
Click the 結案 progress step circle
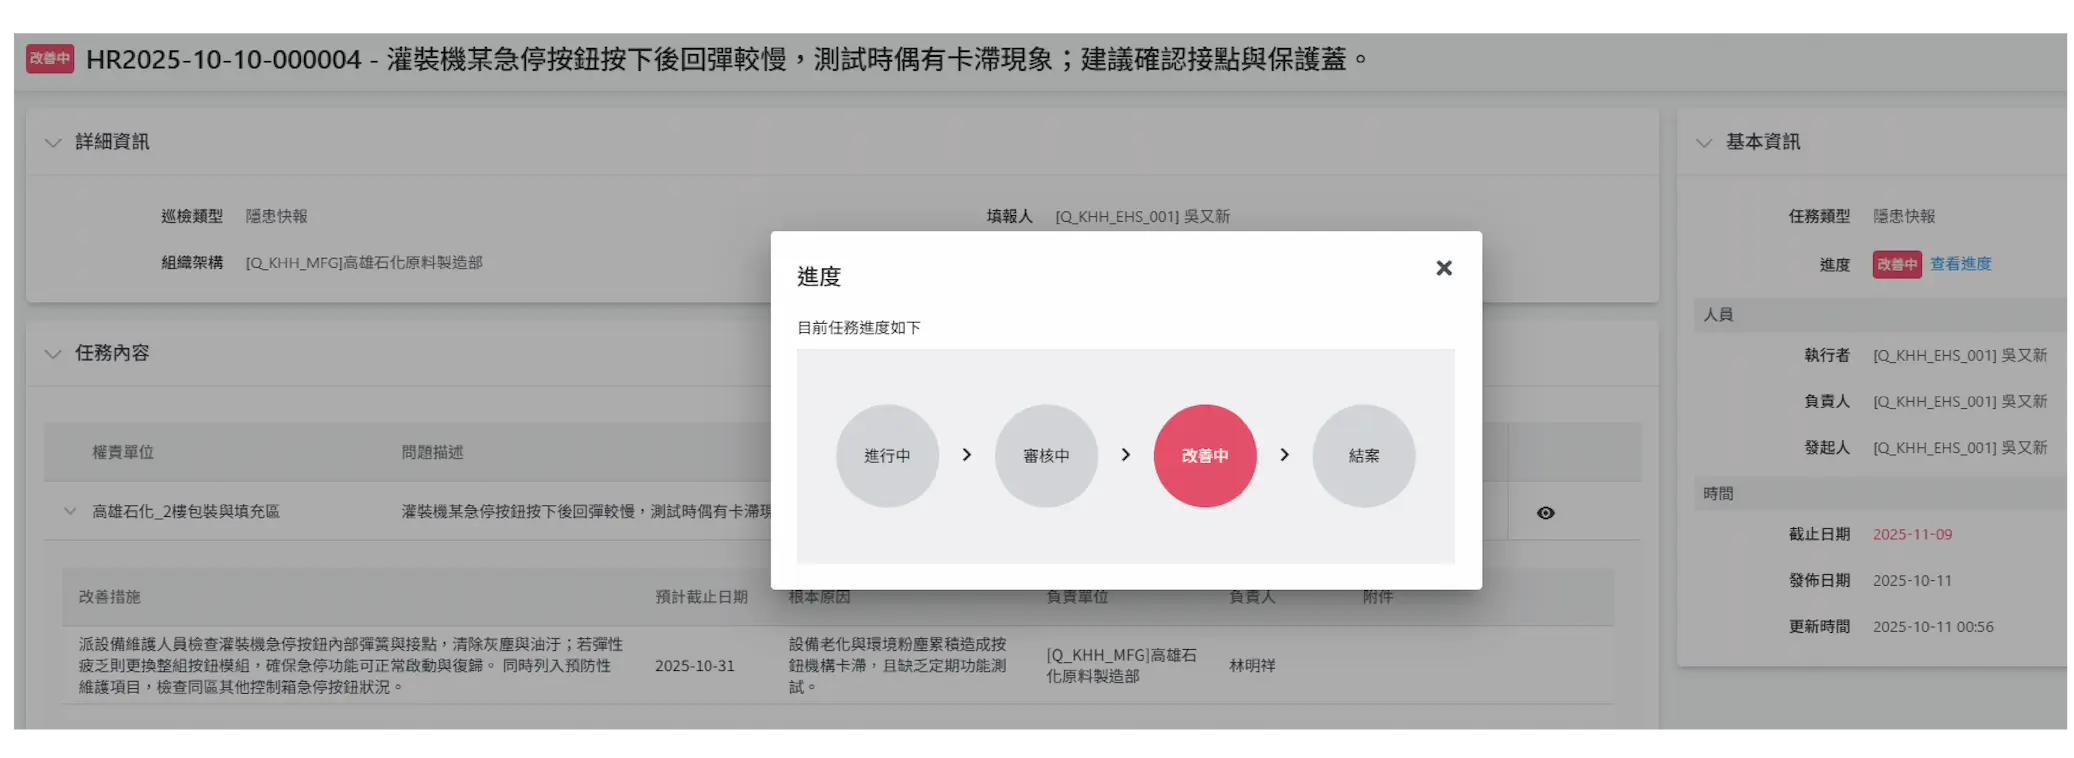click(1363, 456)
